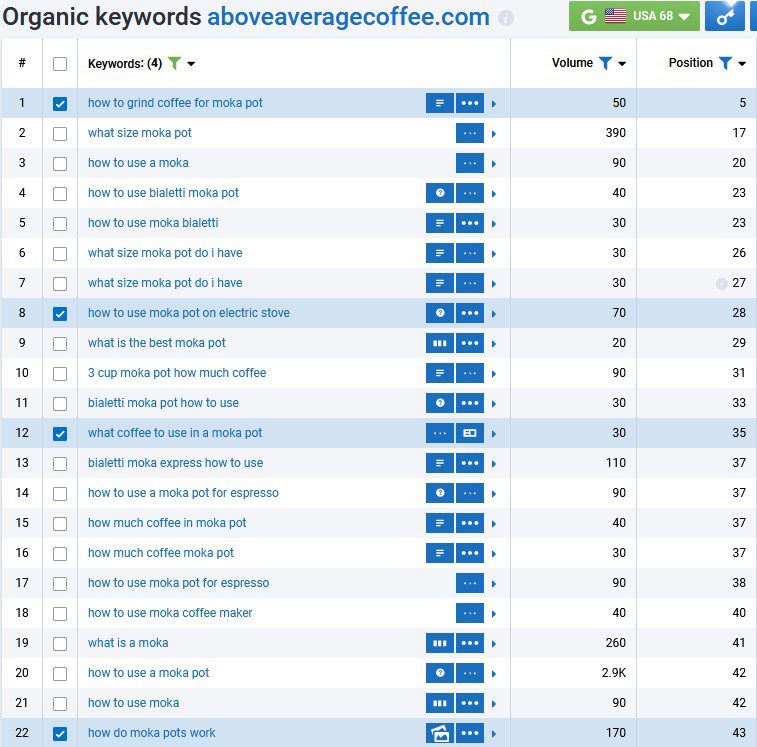Uncheck 'what coffee to use in a moka pot' checkbox
The image size is (757, 747).
[60, 434]
